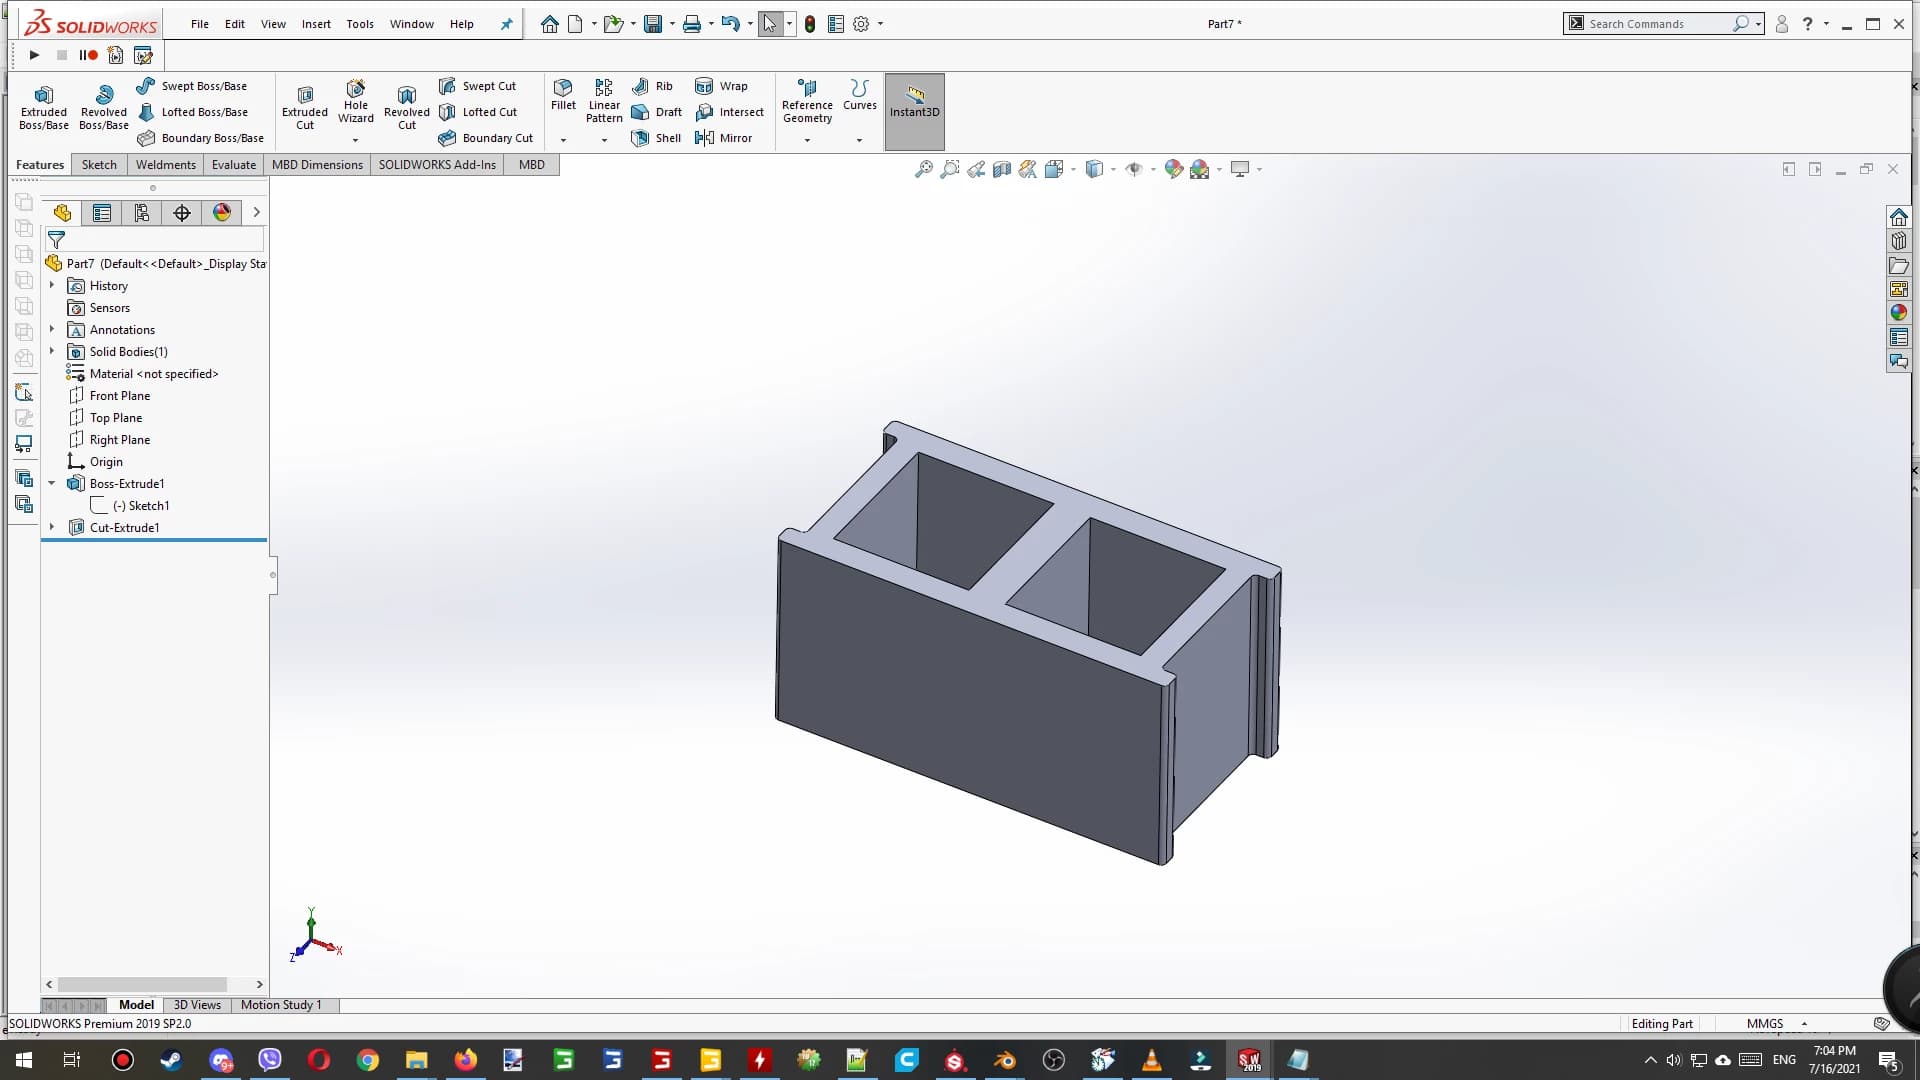Open DimXpertManager tab in the panel
This screenshot has width=1920, height=1080.
coord(182,212)
